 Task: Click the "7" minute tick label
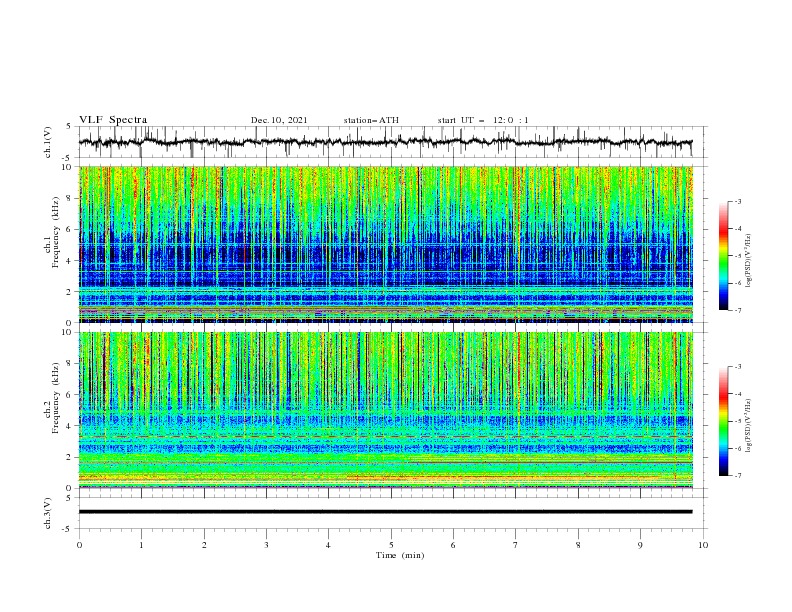(x=516, y=545)
